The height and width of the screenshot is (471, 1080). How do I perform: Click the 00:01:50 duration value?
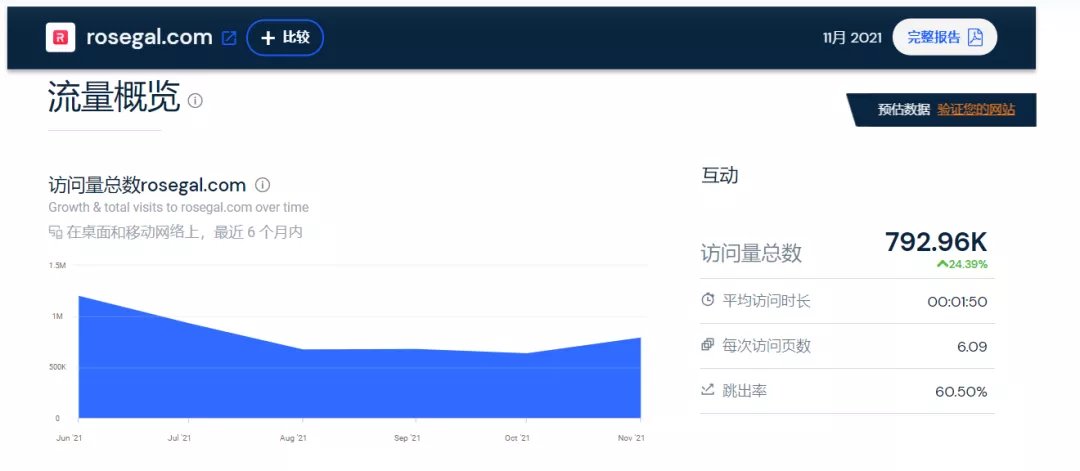(957, 302)
